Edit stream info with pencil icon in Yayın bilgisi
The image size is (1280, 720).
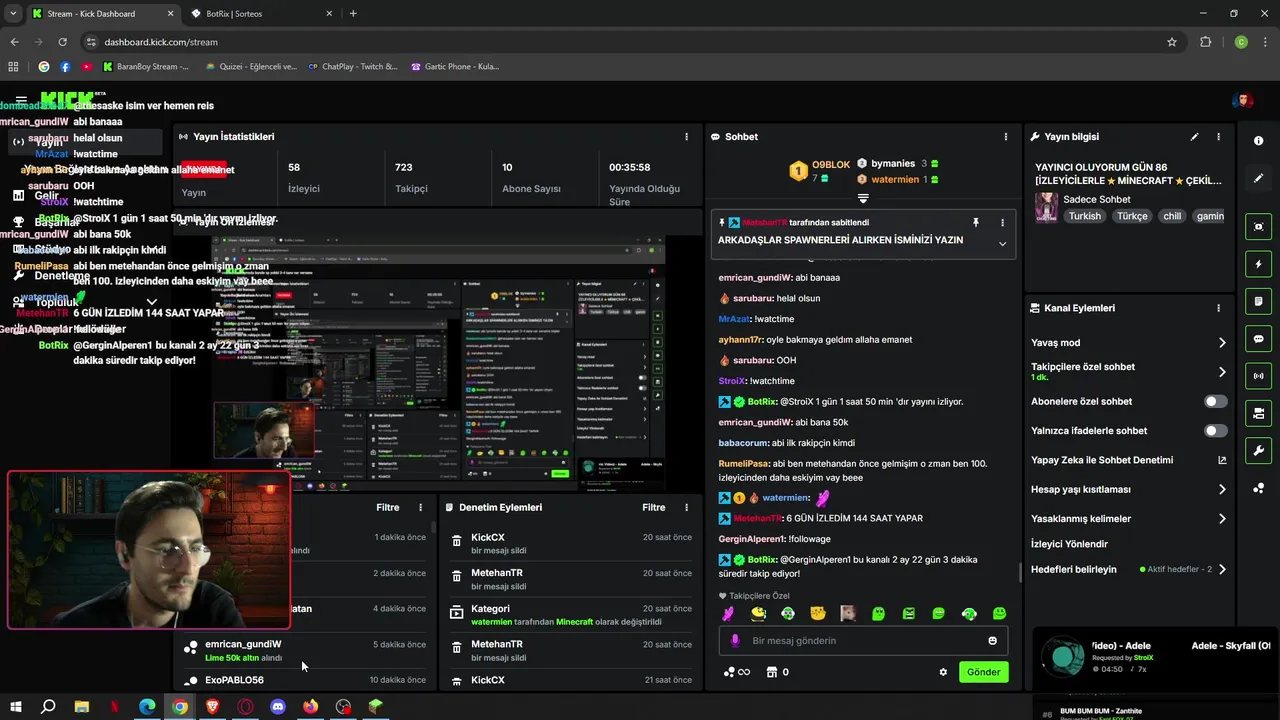pyautogui.click(x=1194, y=137)
